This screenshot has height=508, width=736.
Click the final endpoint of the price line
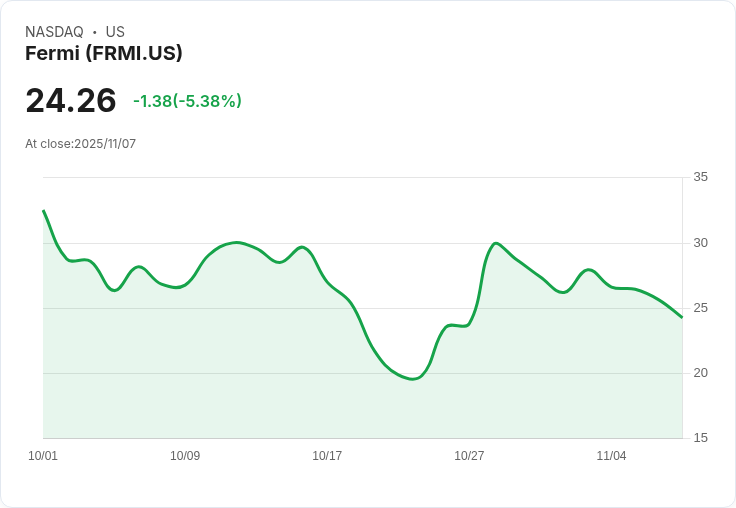pyautogui.click(x=682, y=317)
